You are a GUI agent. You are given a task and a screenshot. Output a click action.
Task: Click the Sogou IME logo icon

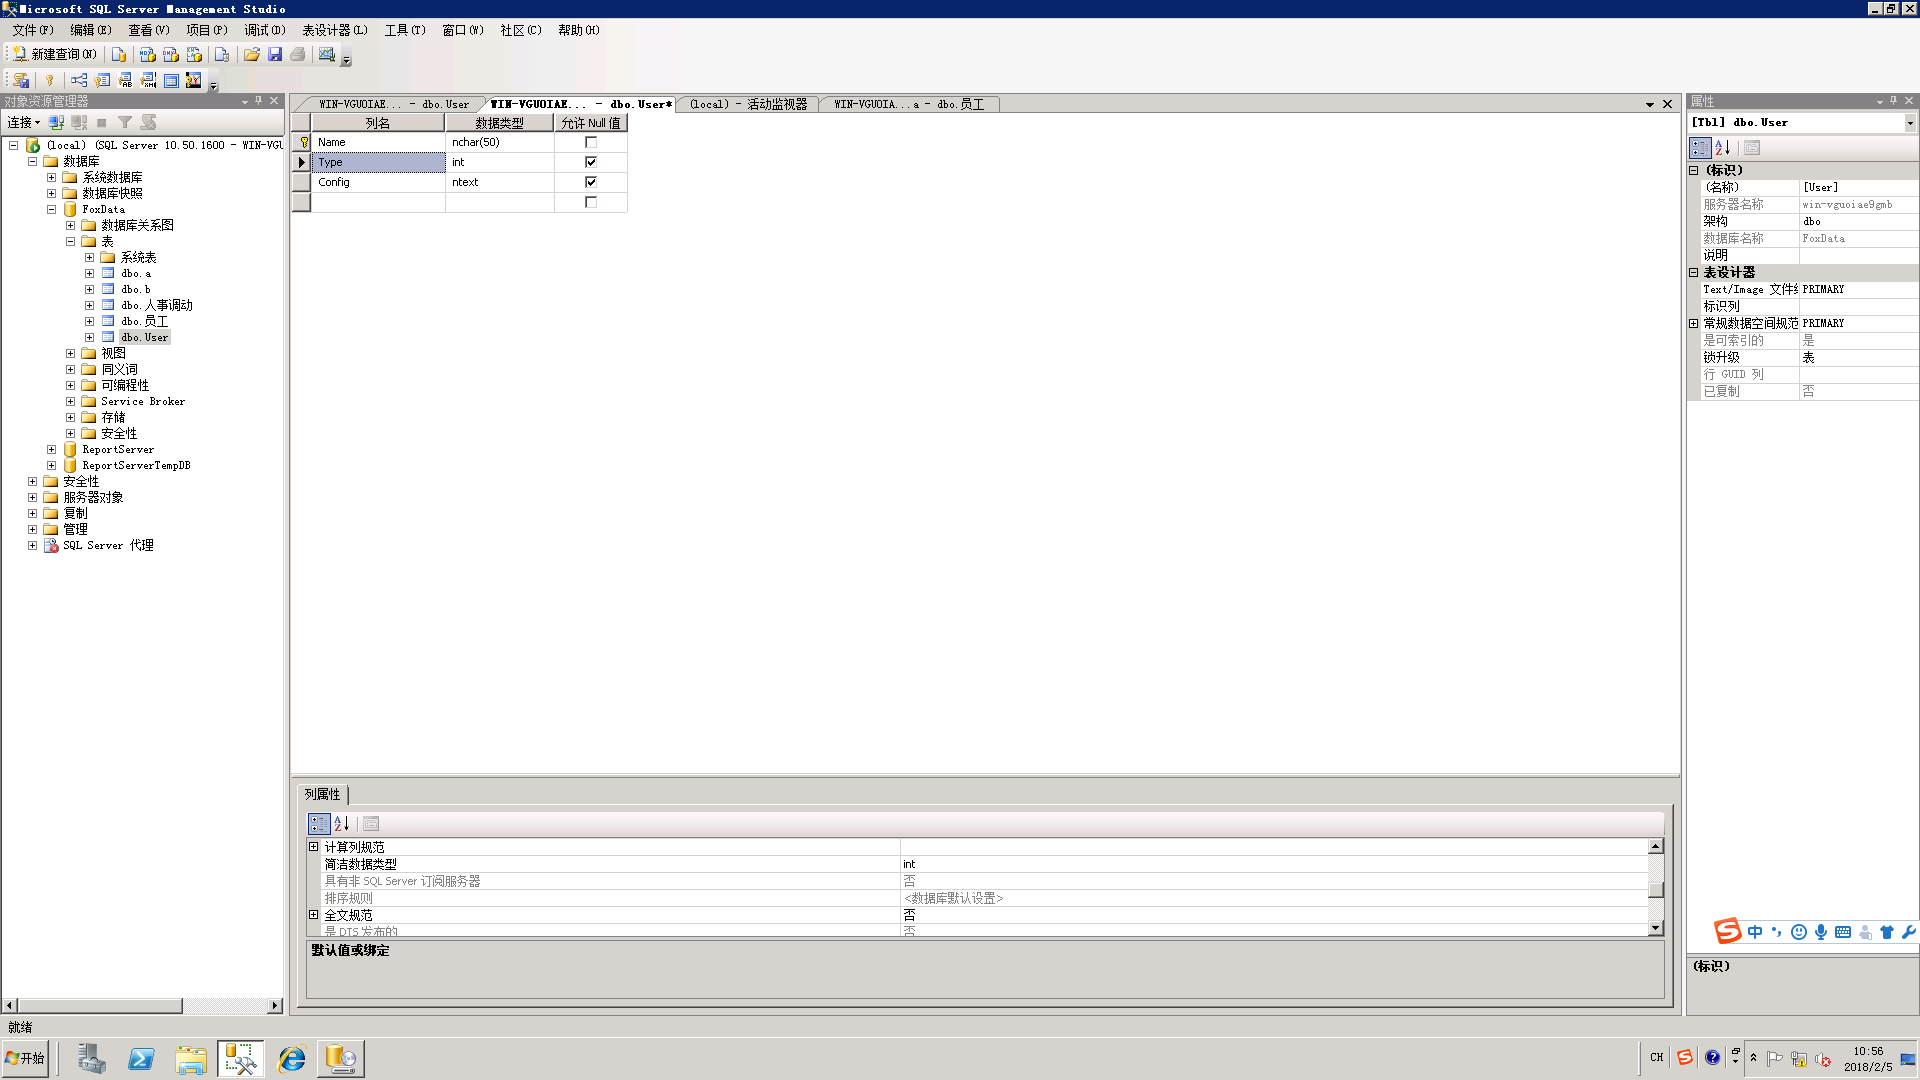[1727, 931]
